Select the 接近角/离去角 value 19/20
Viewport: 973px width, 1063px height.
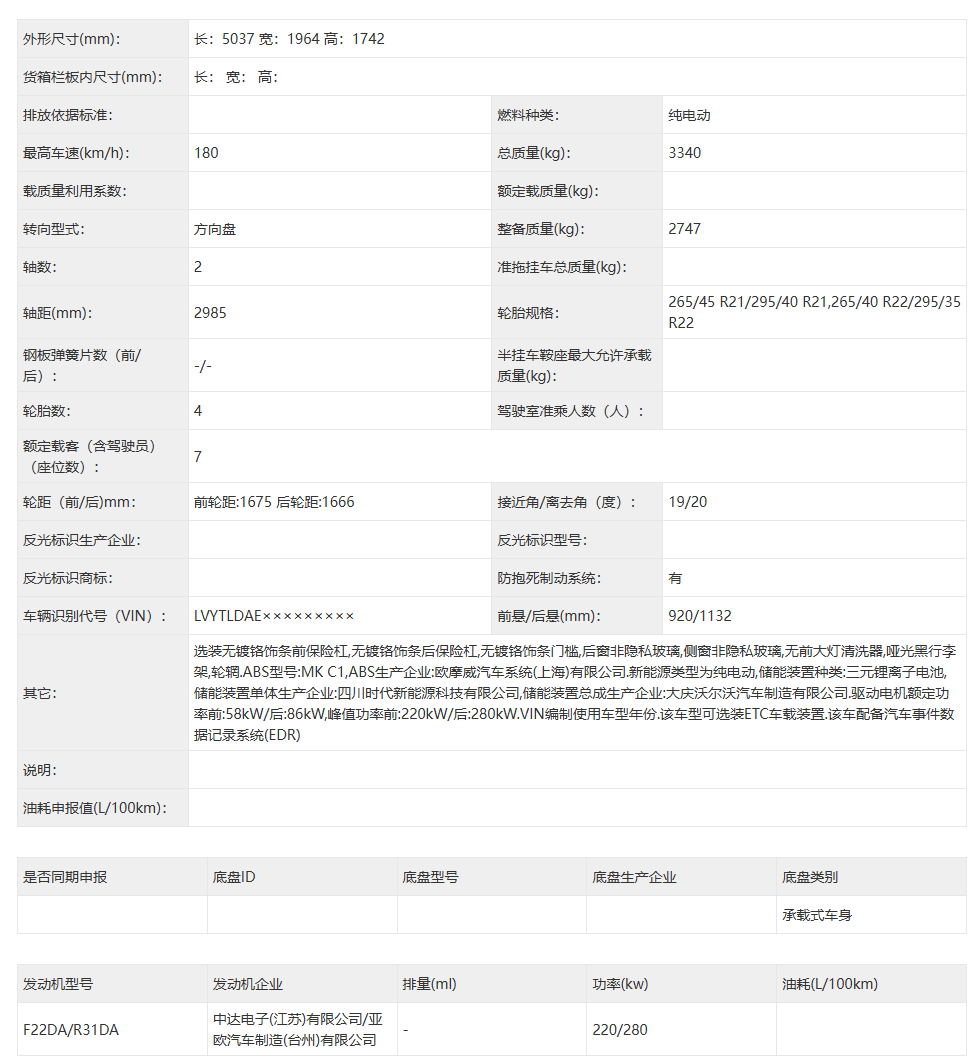pyautogui.click(x=688, y=502)
